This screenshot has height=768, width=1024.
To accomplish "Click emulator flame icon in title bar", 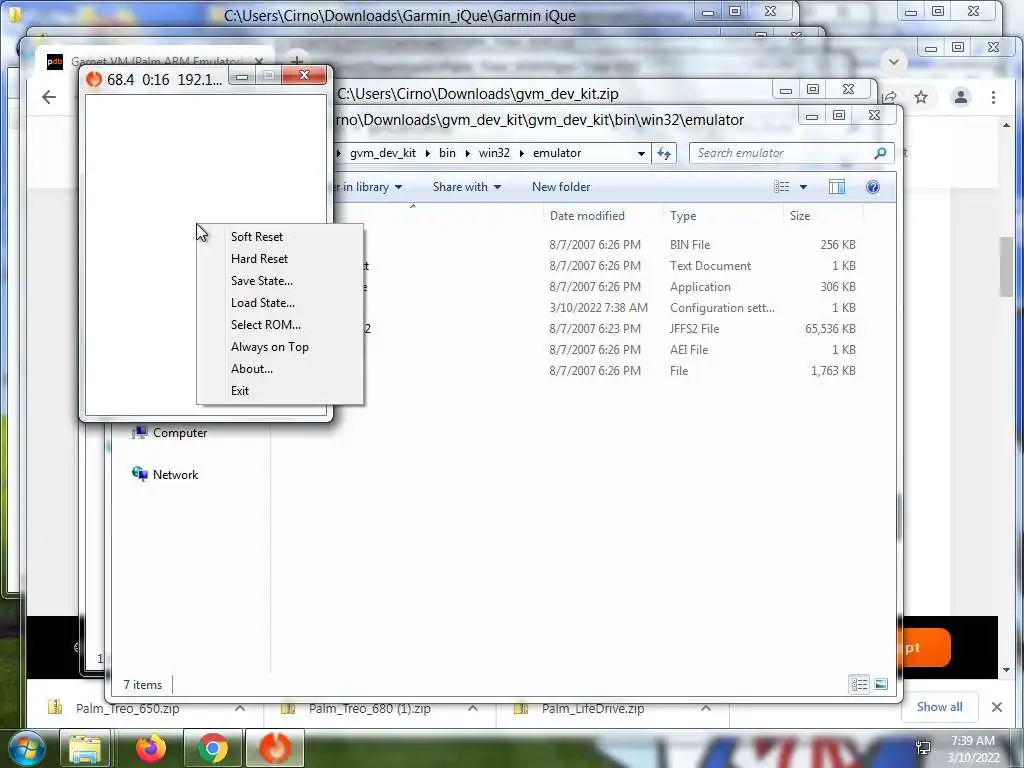I will pyautogui.click(x=94, y=79).
